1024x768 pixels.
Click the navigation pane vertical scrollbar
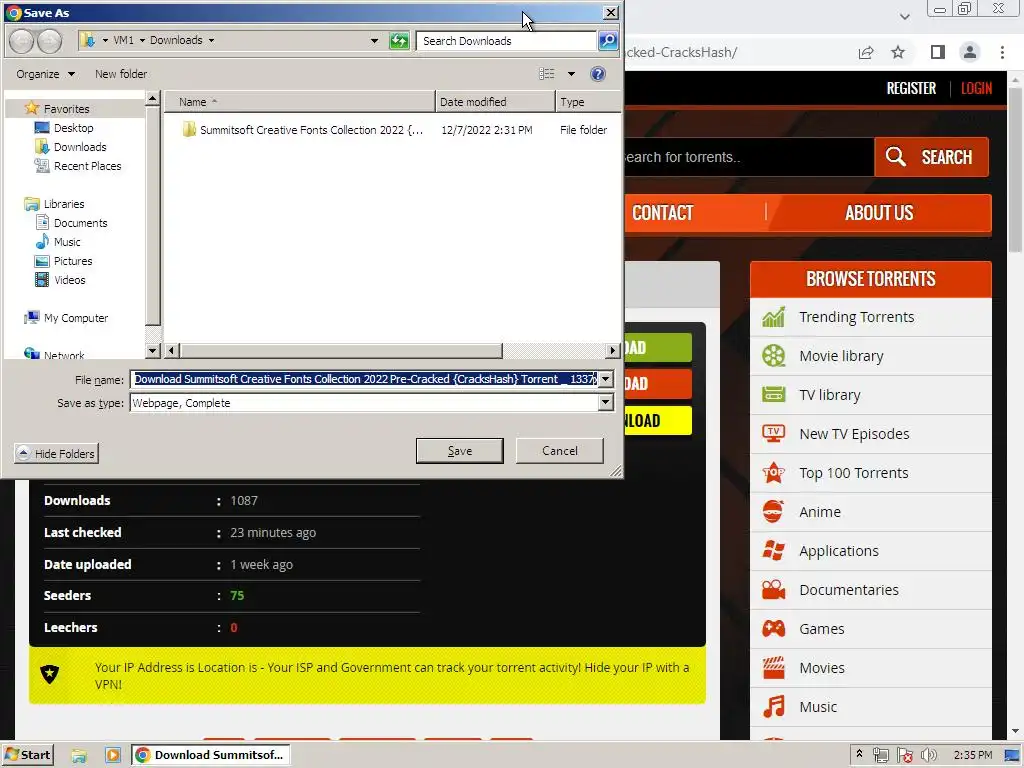pyautogui.click(x=152, y=216)
